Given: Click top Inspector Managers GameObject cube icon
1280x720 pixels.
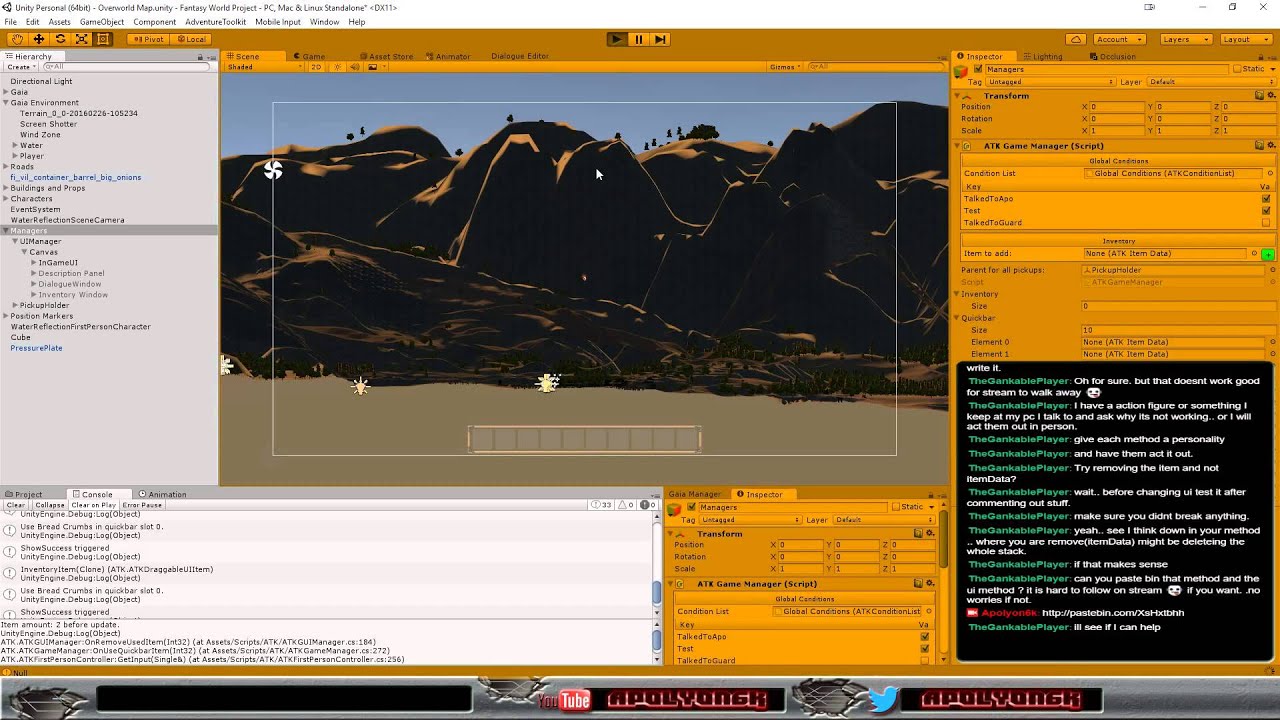Looking at the screenshot, I should (962, 71).
